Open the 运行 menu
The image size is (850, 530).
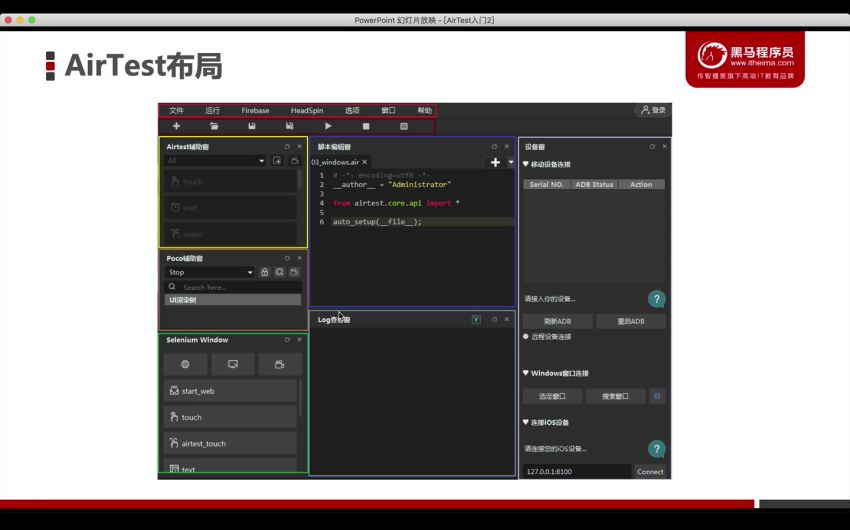tap(212, 111)
